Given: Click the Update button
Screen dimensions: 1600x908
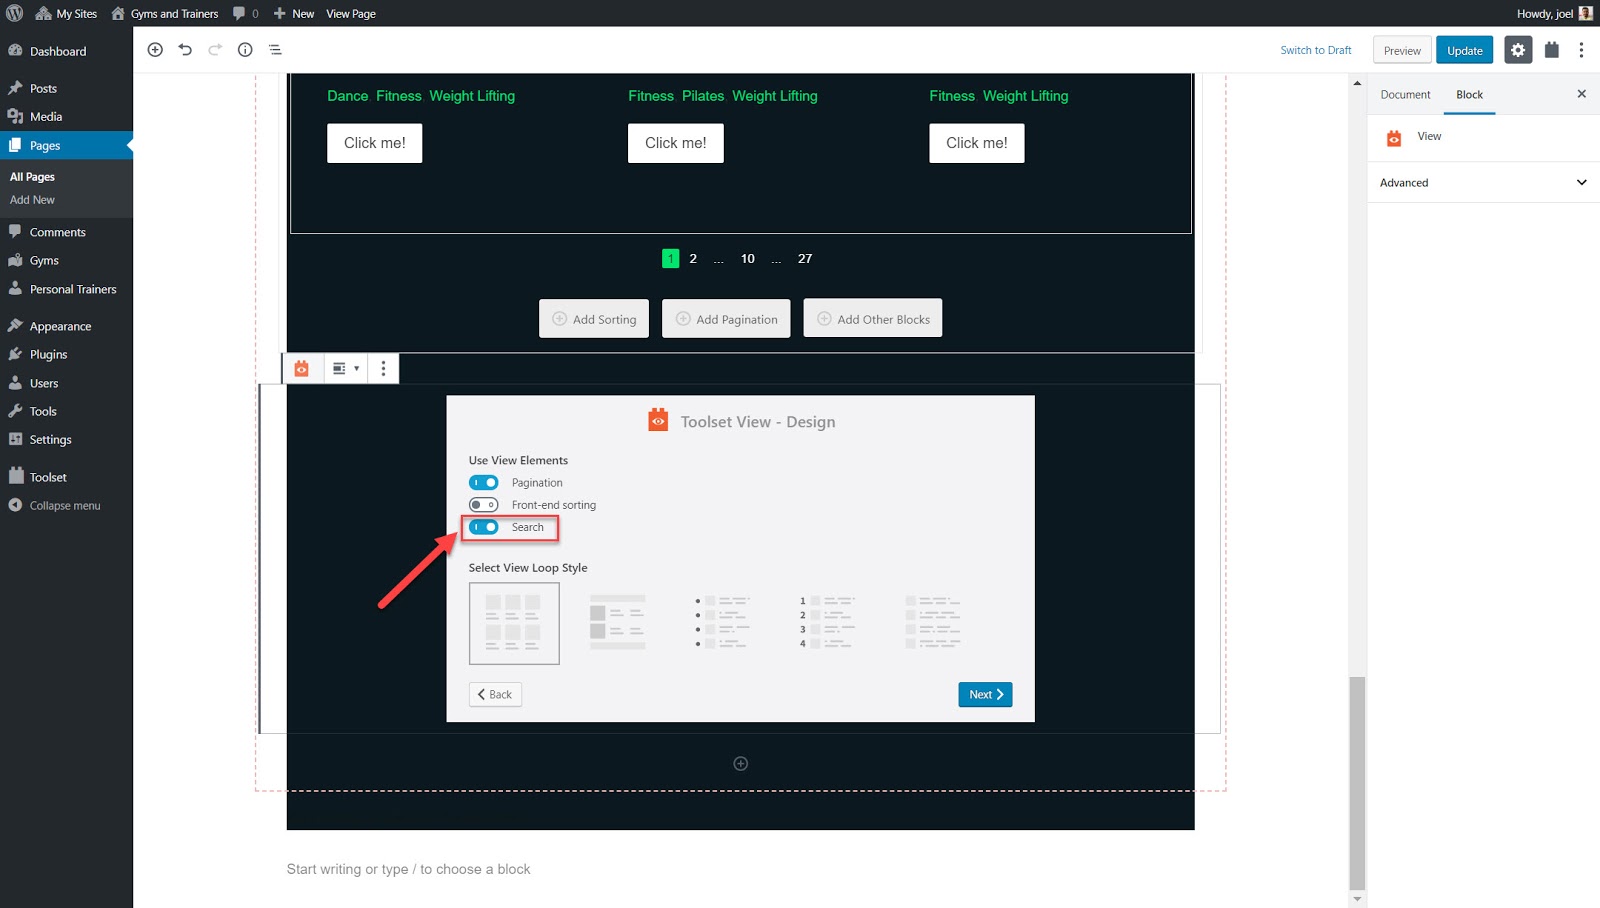Looking at the screenshot, I should pyautogui.click(x=1464, y=49).
